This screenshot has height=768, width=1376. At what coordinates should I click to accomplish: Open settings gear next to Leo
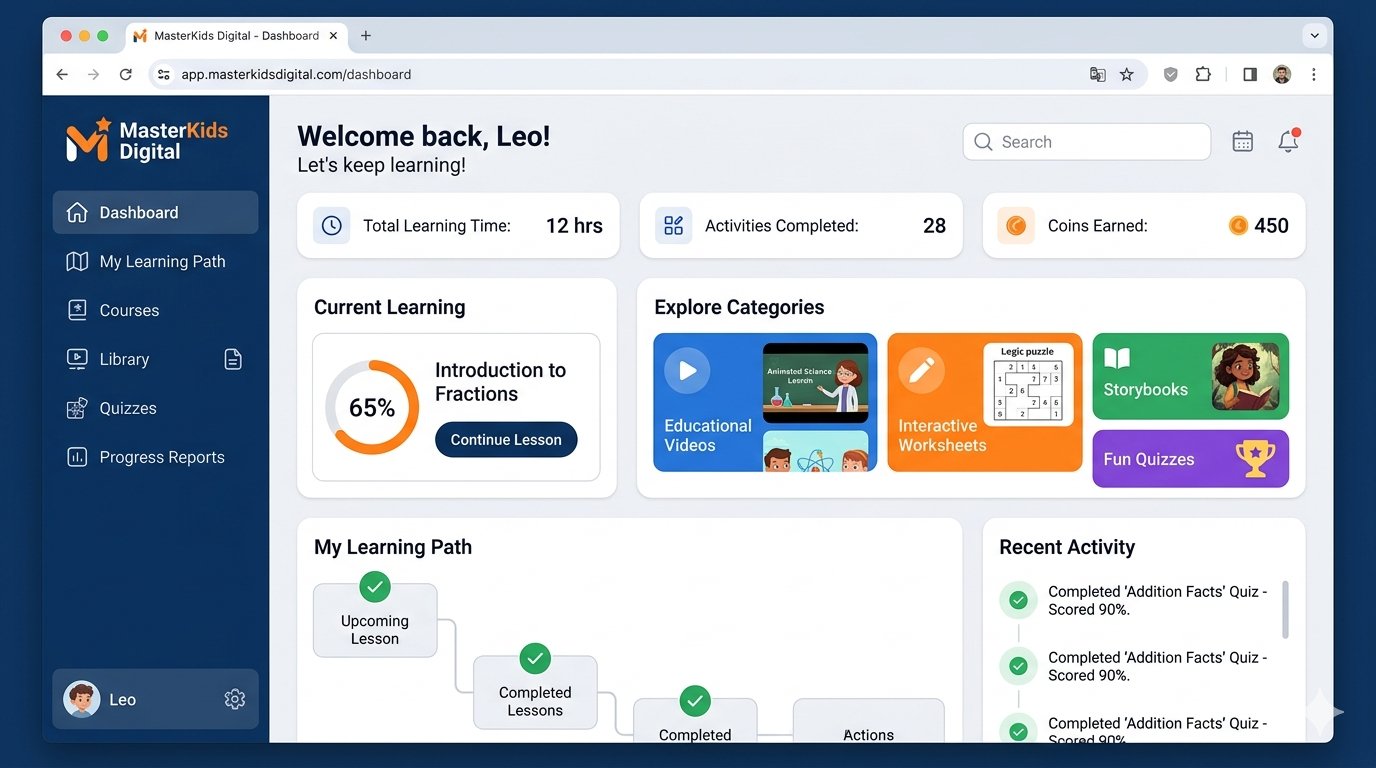click(x=235, y=699)
